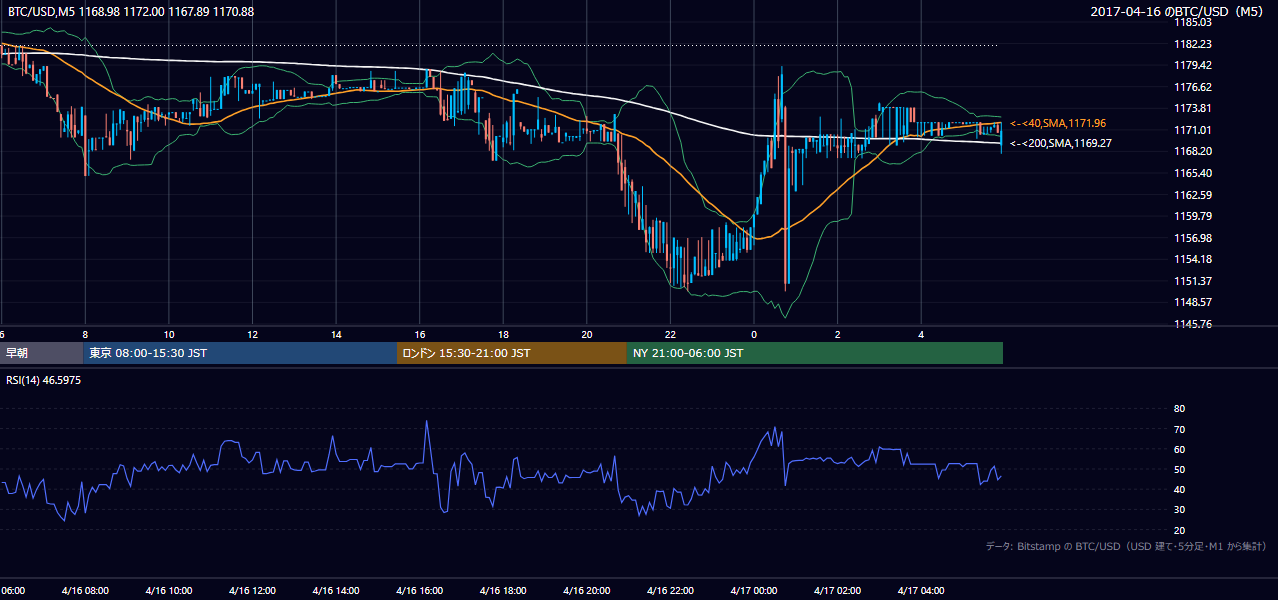Click hour label 12 under the price chart
Viewport: 1278px width, 600px height.
[253, 334]
